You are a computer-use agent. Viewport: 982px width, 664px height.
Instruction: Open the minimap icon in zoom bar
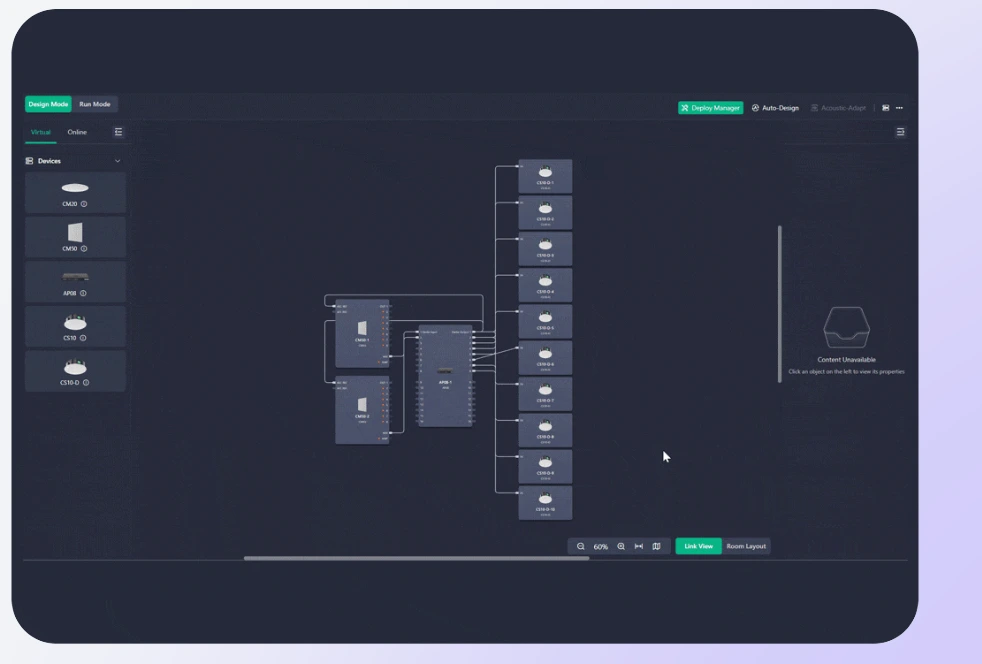click(656, 547)
